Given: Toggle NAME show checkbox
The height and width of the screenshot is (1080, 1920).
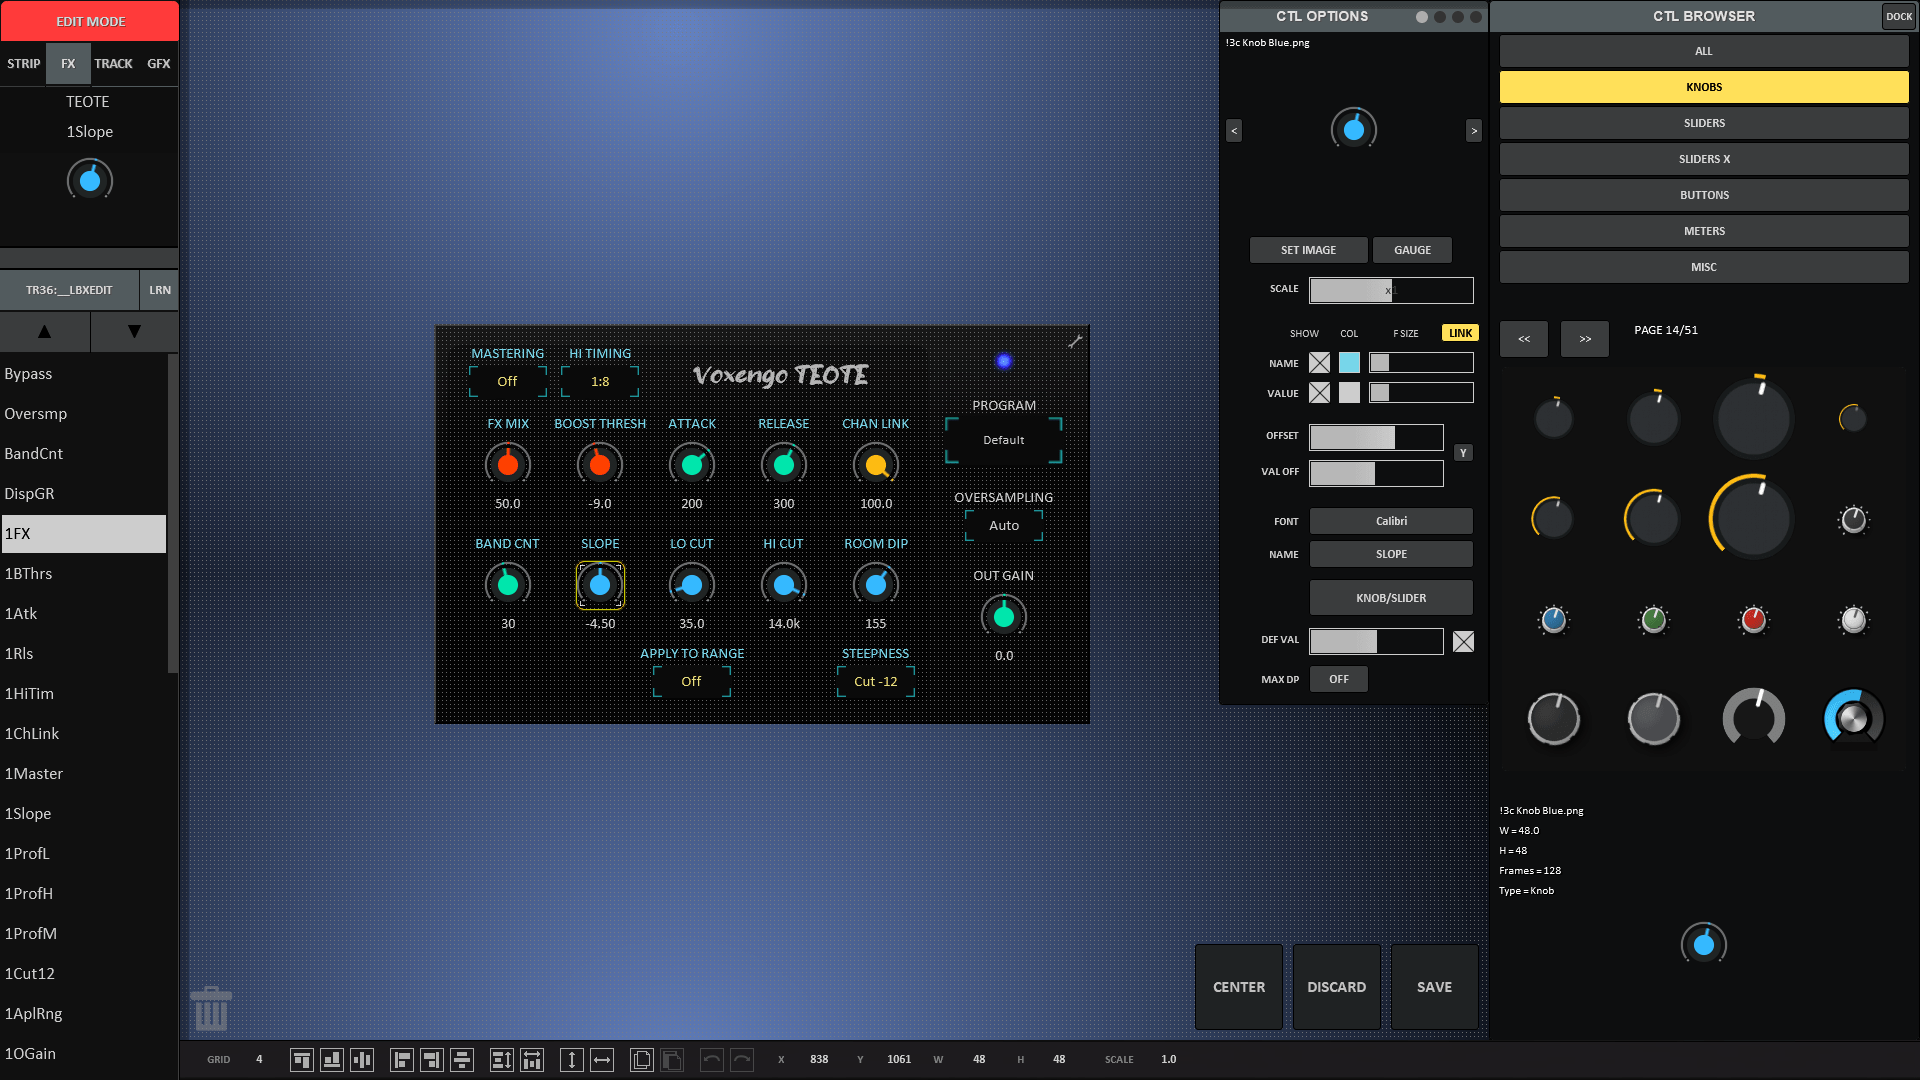Looking at the screenshot, I should tap(1320, 363).
